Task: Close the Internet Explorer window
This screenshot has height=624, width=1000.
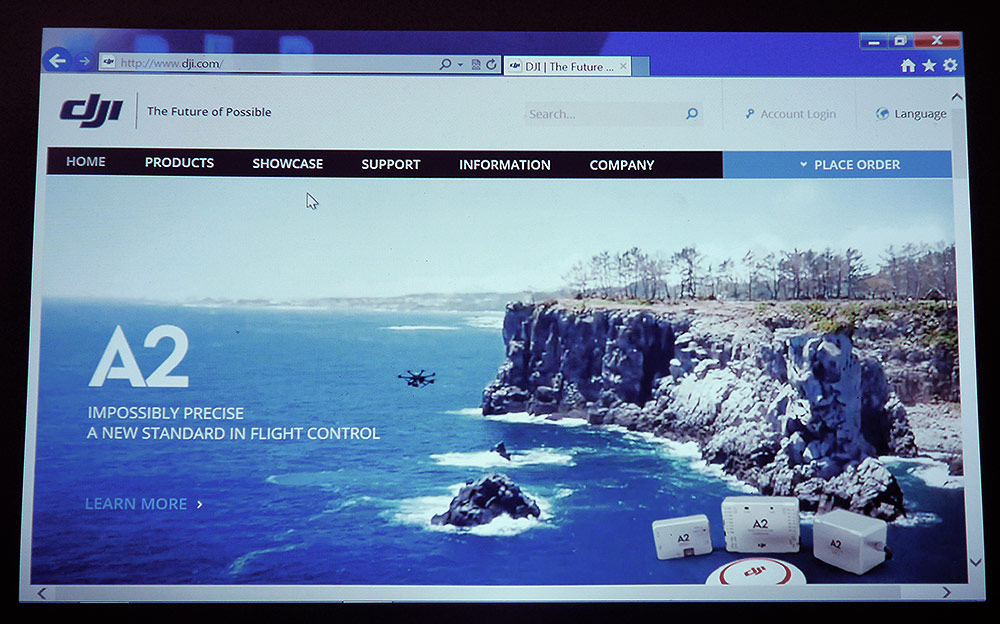Action: tap(937, 41)
